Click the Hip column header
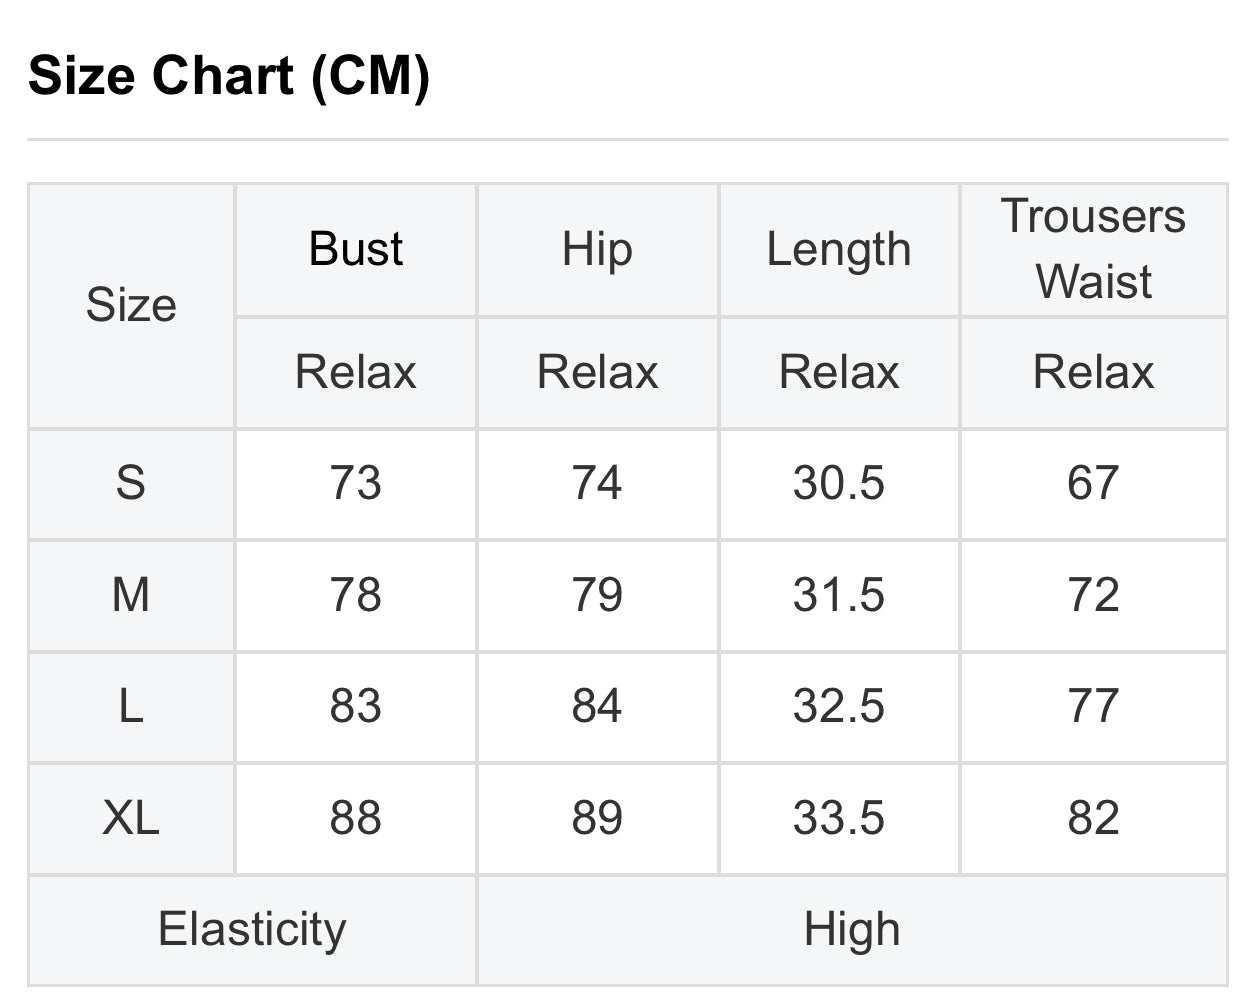 click(597, 249)
